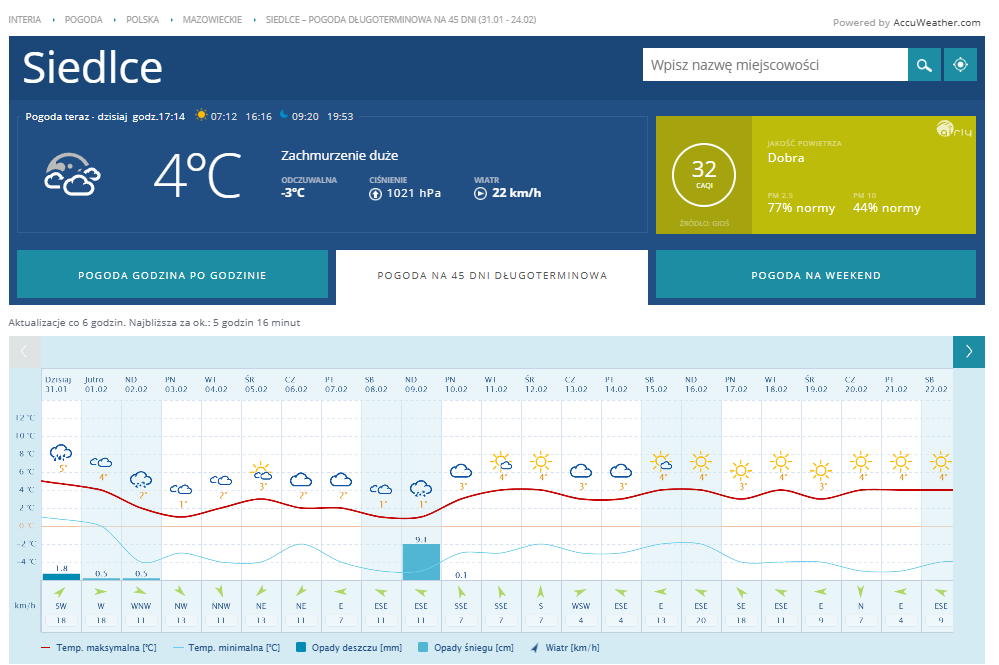Click the search magnifier button
The height and width of the screenshot is (665, 999).
(925, 65)
